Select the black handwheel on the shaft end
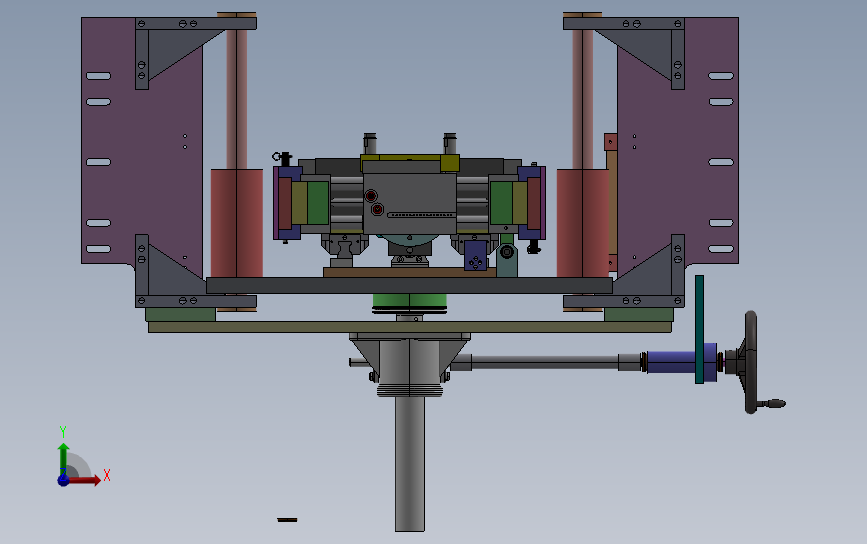Image resolution: width=867 pixels, height=544 pixels. 750,362
